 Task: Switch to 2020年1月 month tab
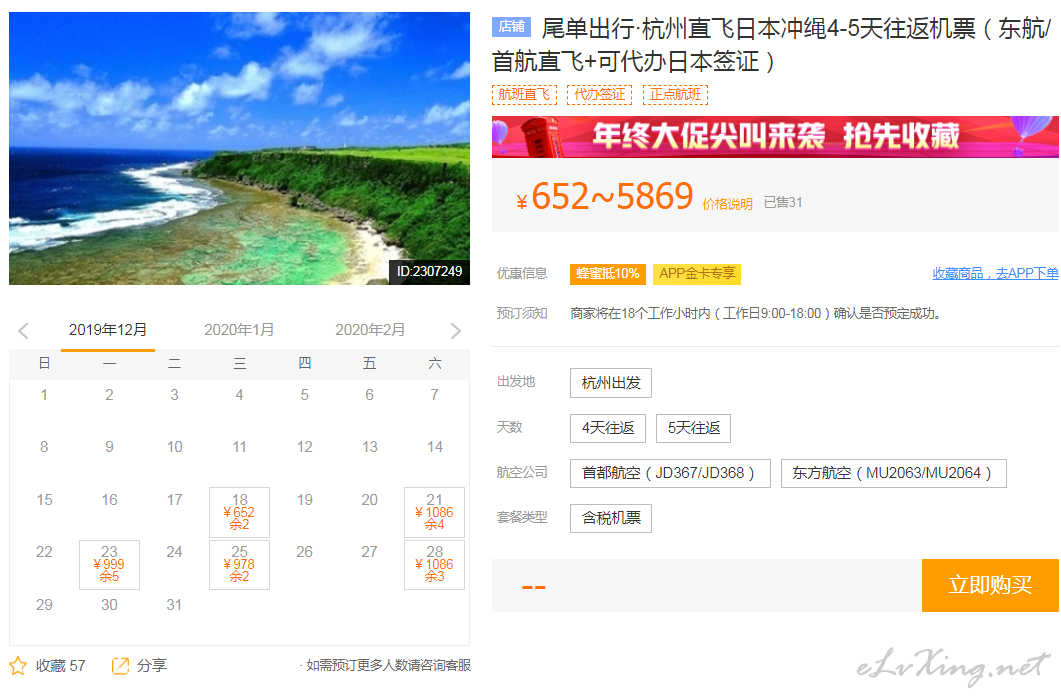tap(239, 330)
